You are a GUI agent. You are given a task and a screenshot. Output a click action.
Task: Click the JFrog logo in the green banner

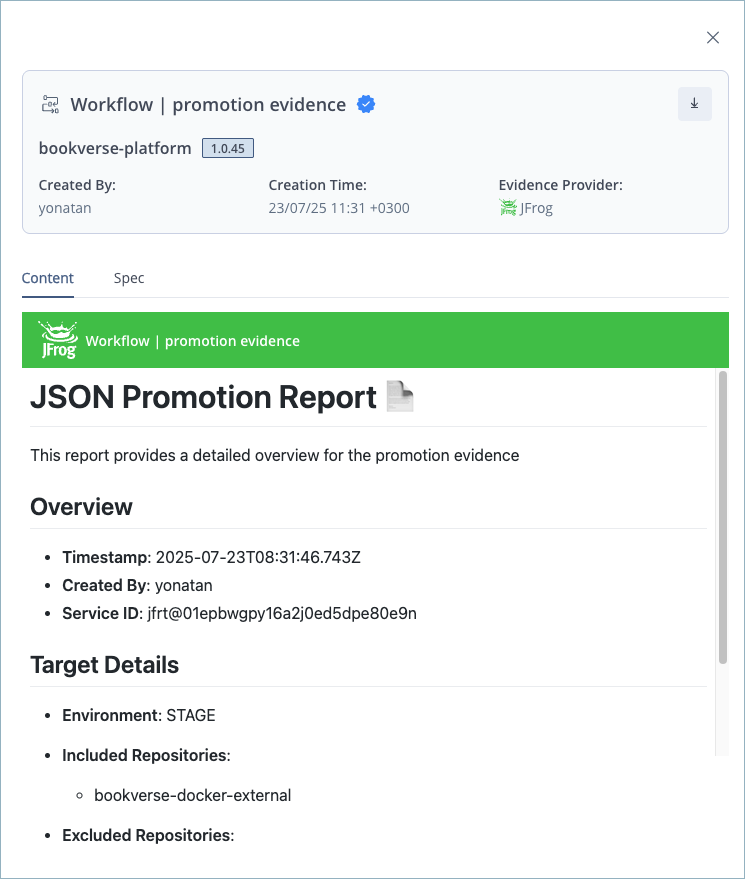57,340
